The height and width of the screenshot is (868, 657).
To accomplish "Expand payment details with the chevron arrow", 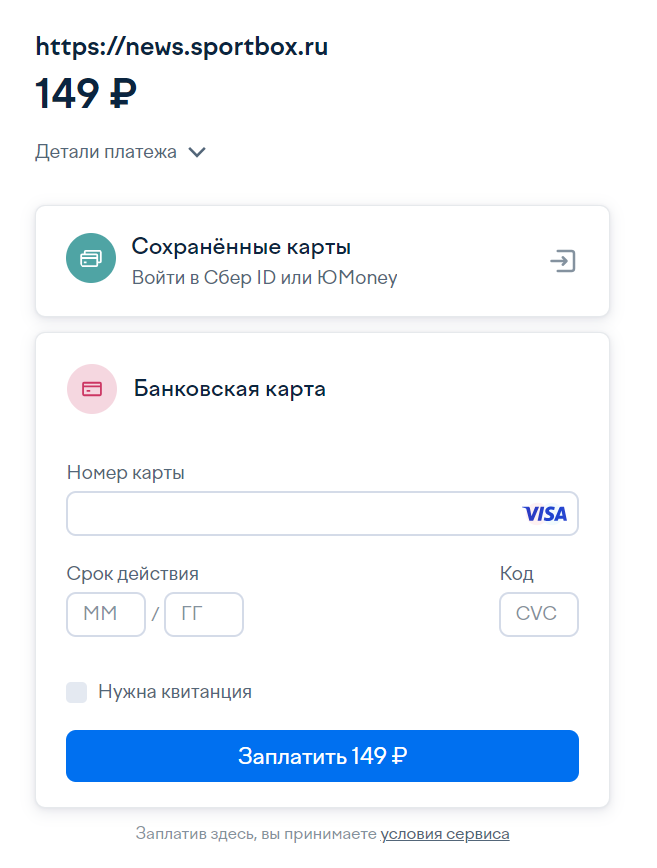I will (197, 152).
